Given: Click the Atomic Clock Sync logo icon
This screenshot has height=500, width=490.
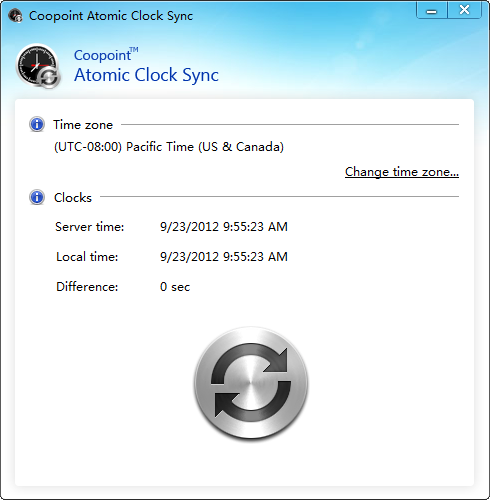Looking at the screenshot, I should click(x=38, y=66).
